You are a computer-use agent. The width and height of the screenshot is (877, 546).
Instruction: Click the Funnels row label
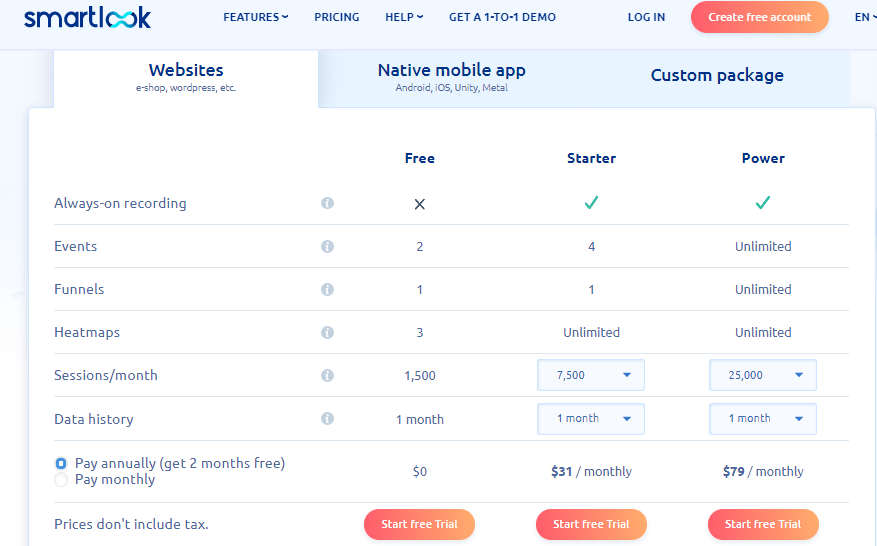point(79,289)
